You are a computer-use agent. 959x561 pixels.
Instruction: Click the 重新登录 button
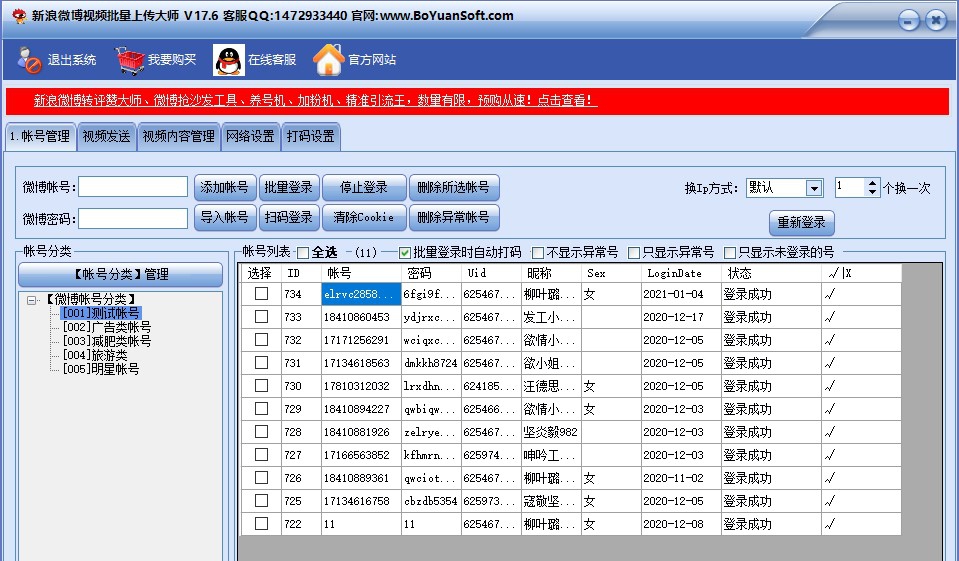(x=801, y=223)
